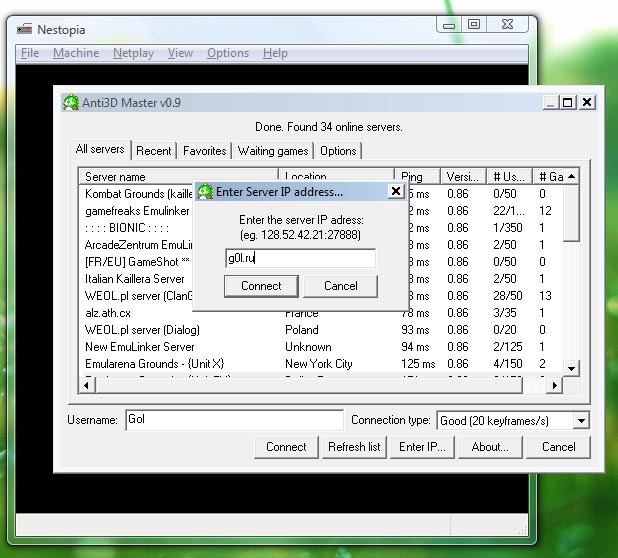The height and width of the screenshot is (558, 618).
Task: Click the Connect button below Username
Action: point(286,447)
